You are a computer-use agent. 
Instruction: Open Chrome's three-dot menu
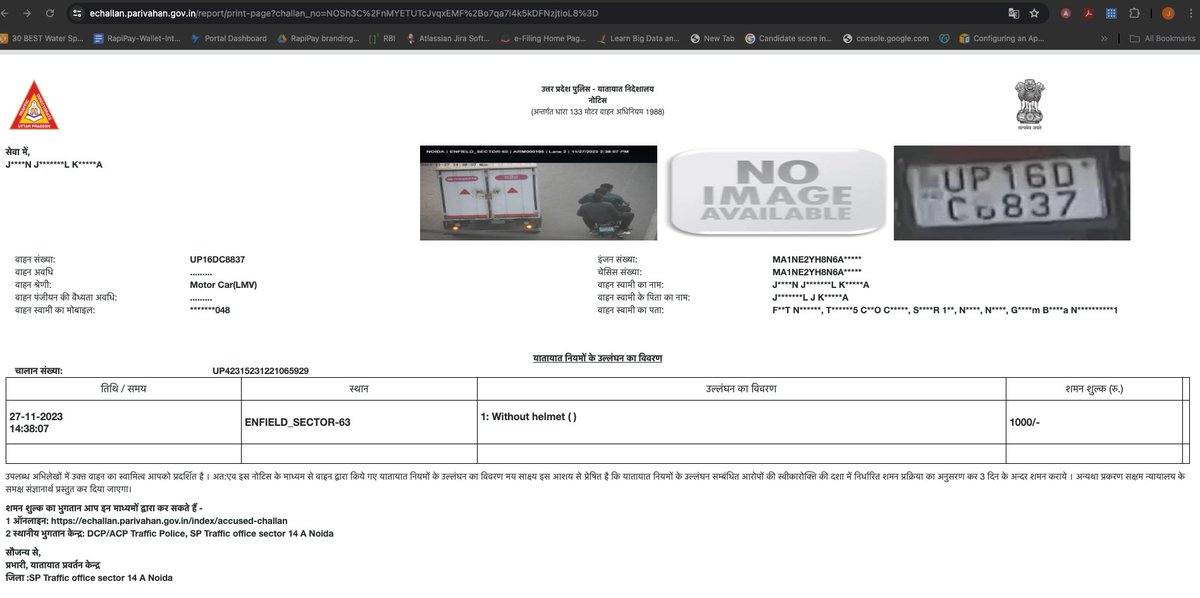pos(1189,13)
